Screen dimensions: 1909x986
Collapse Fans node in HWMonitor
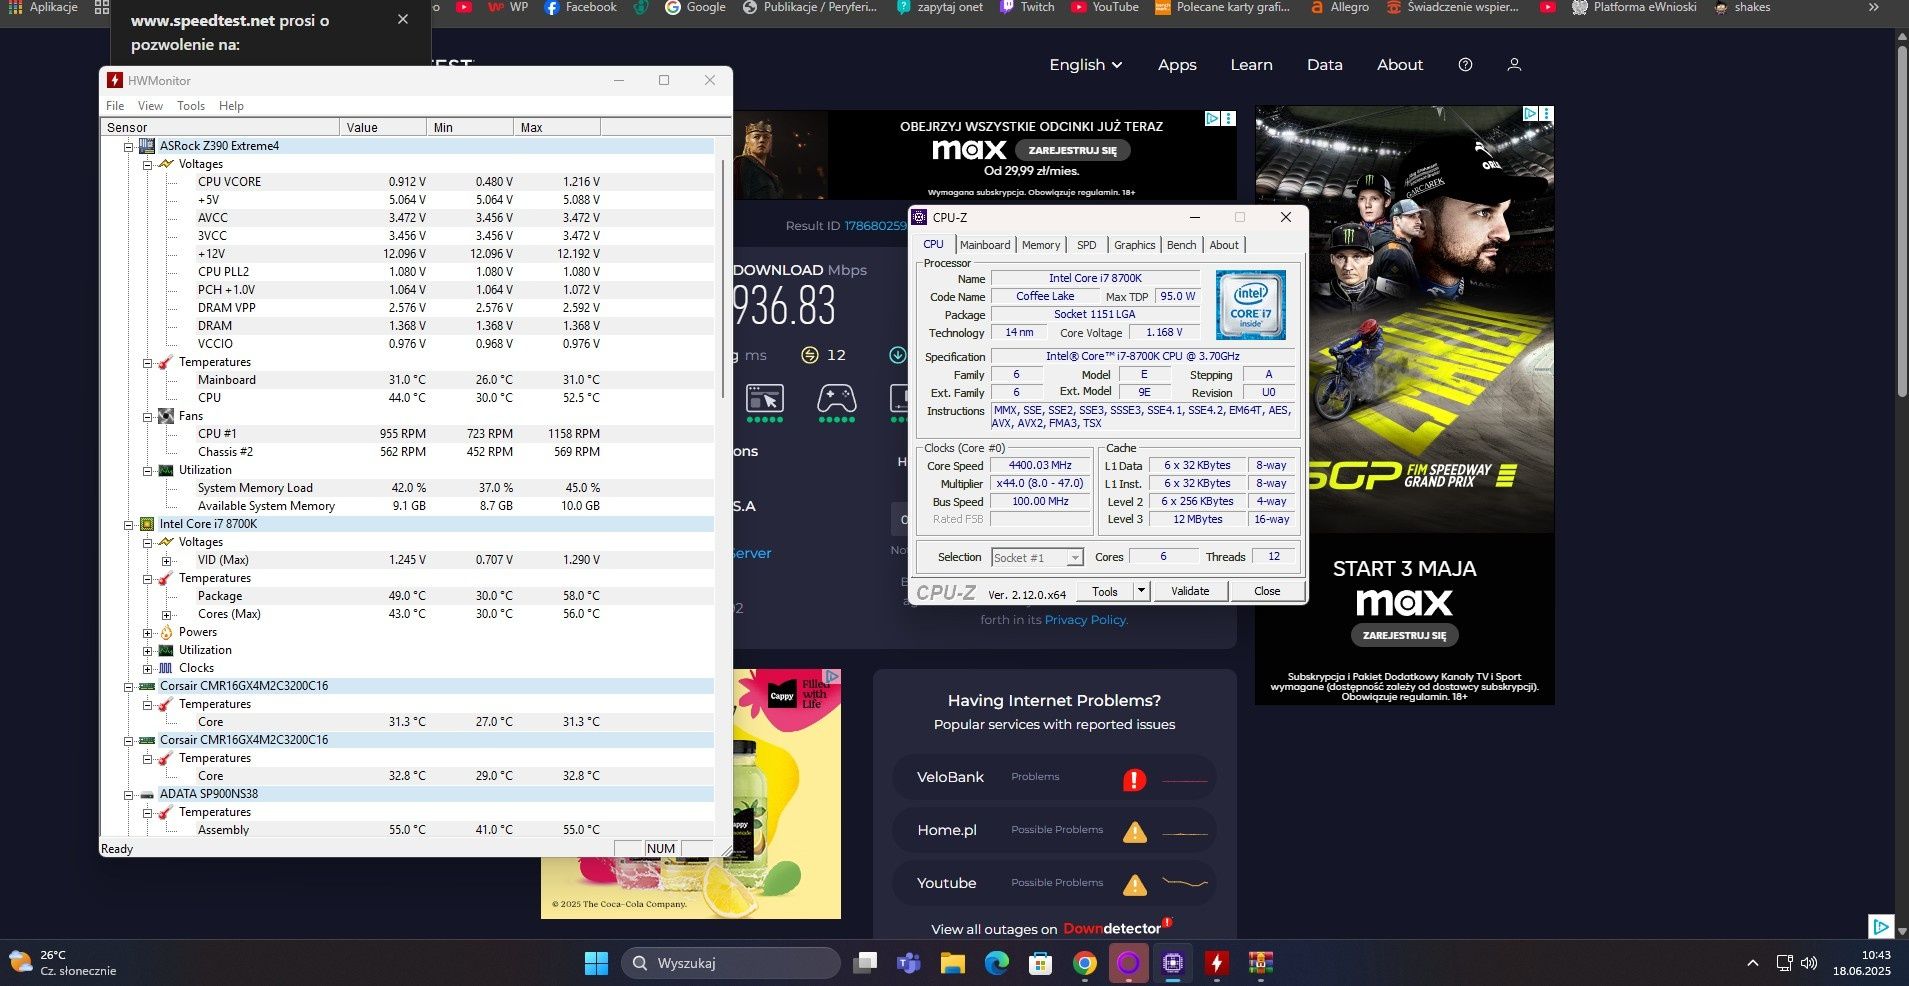point(147,416)
